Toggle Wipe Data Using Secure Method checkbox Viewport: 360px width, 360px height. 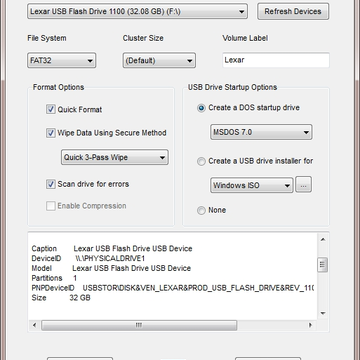[x=51, y=133]
